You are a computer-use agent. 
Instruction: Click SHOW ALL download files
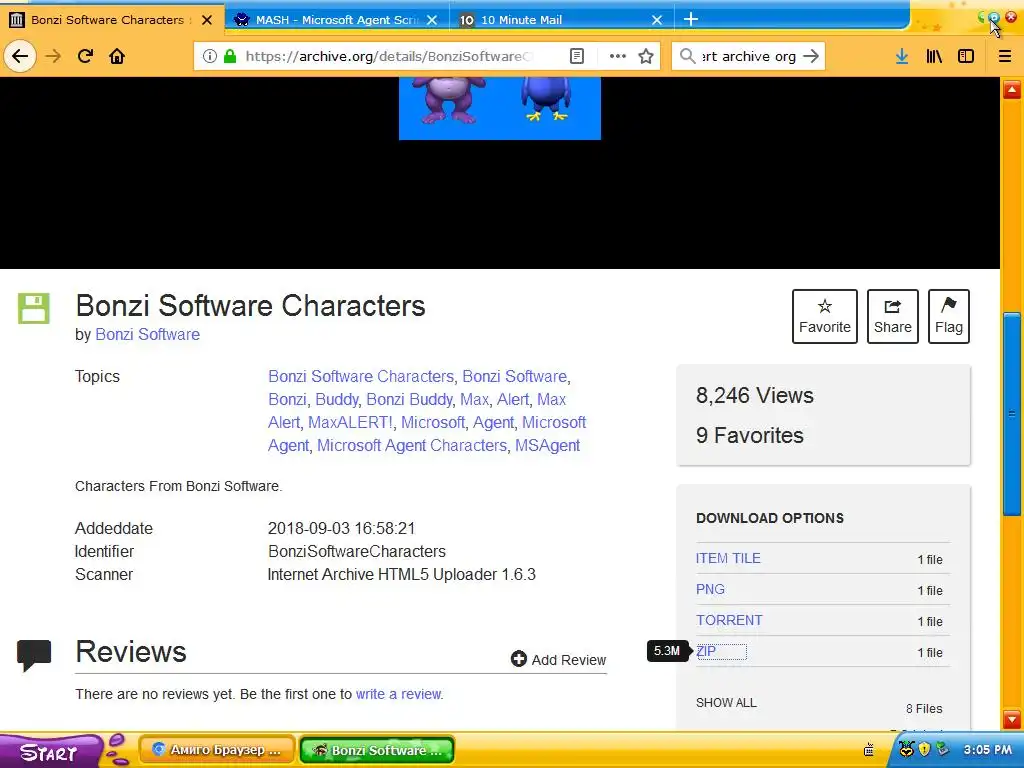point(726,703)
